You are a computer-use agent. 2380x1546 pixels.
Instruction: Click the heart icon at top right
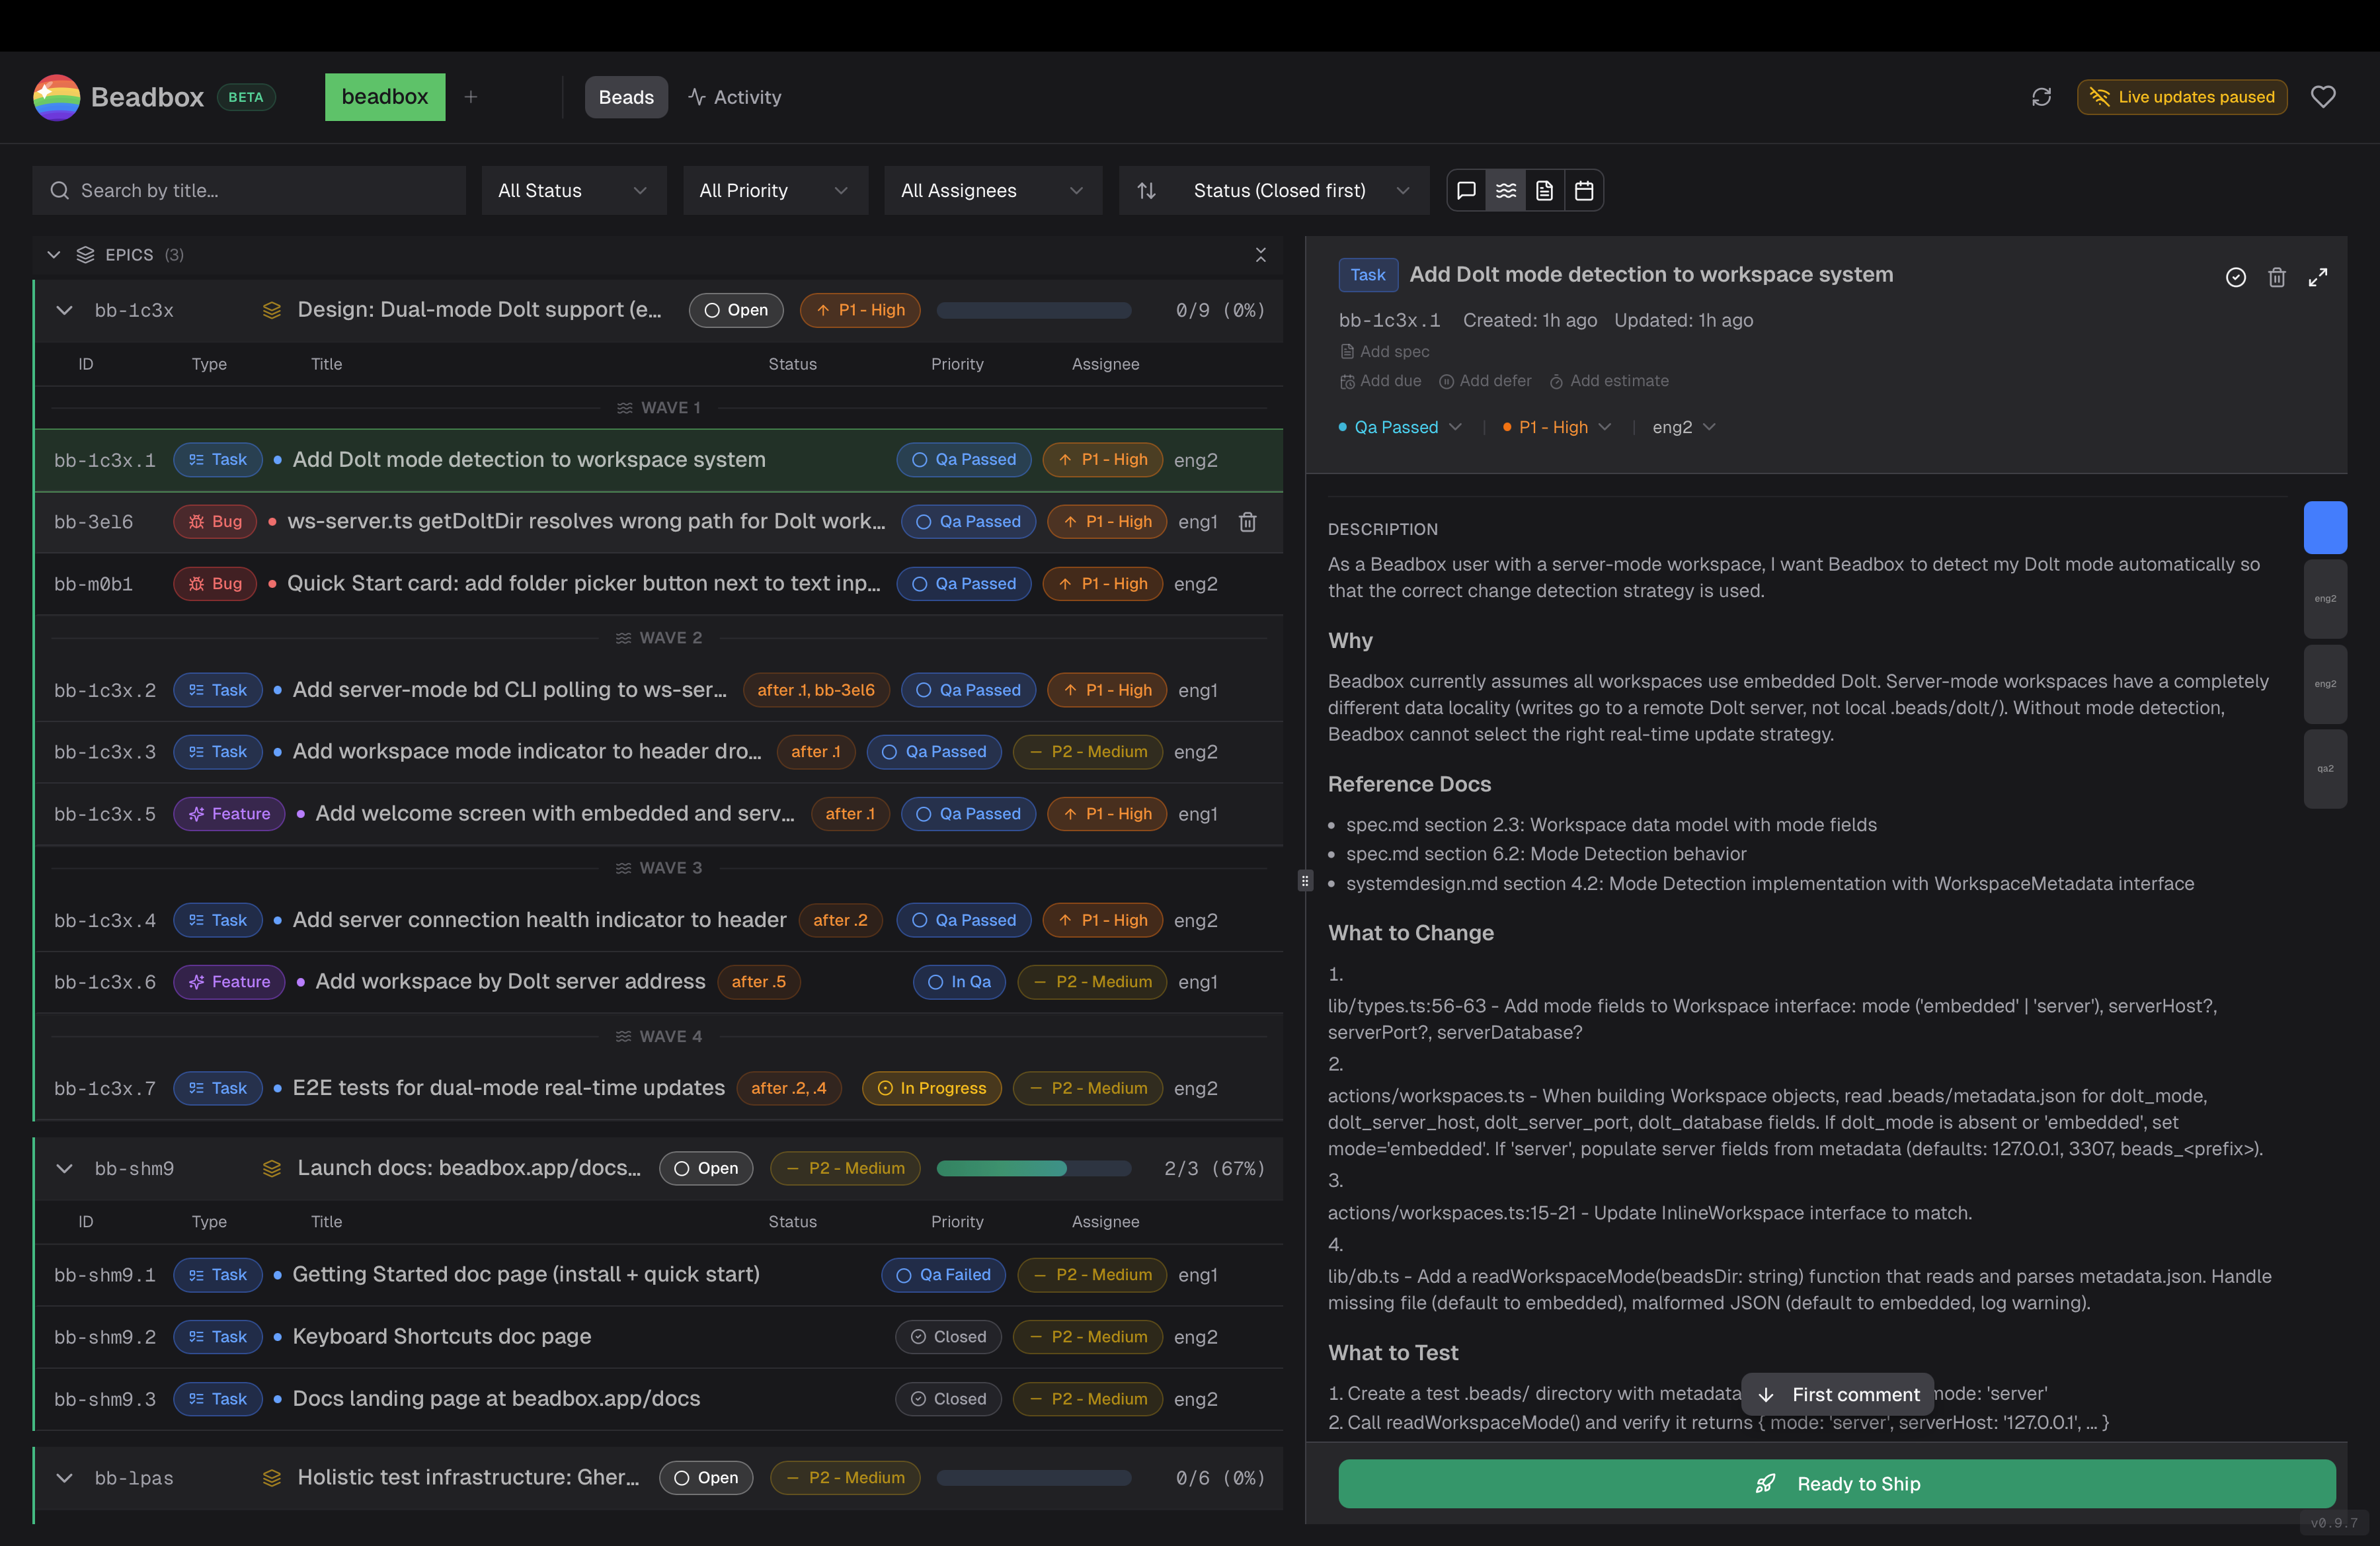click(x=2323, y=97)
